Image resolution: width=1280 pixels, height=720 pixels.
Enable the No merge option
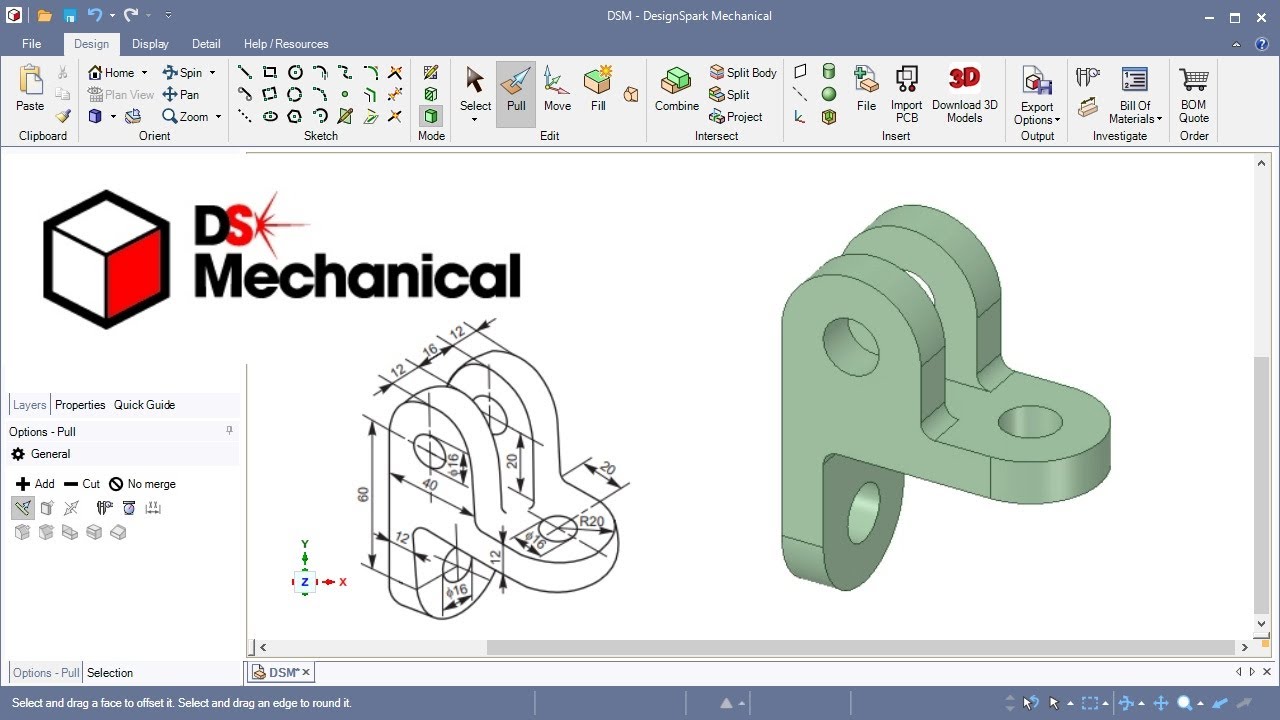tap(142, 484)
